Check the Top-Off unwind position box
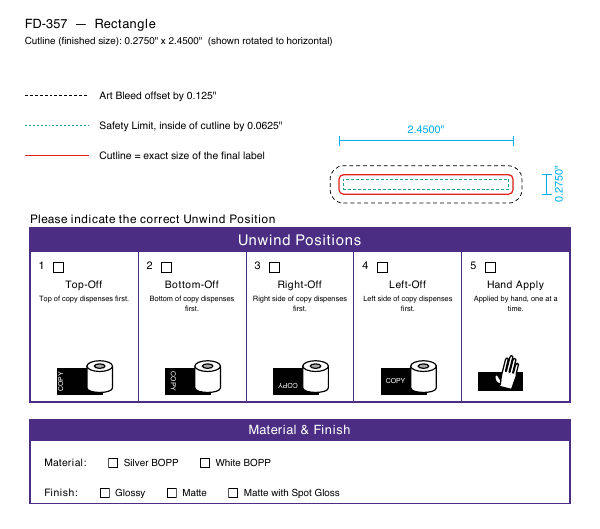600x529 pixels. click(58, 267)
